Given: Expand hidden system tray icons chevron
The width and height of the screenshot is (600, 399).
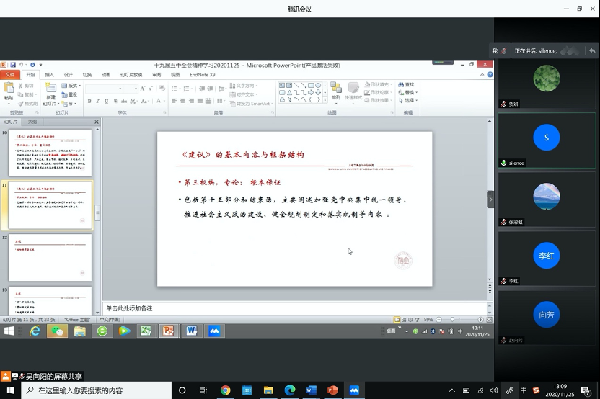Looking at the screenshot, I should (x=452, y=391).
